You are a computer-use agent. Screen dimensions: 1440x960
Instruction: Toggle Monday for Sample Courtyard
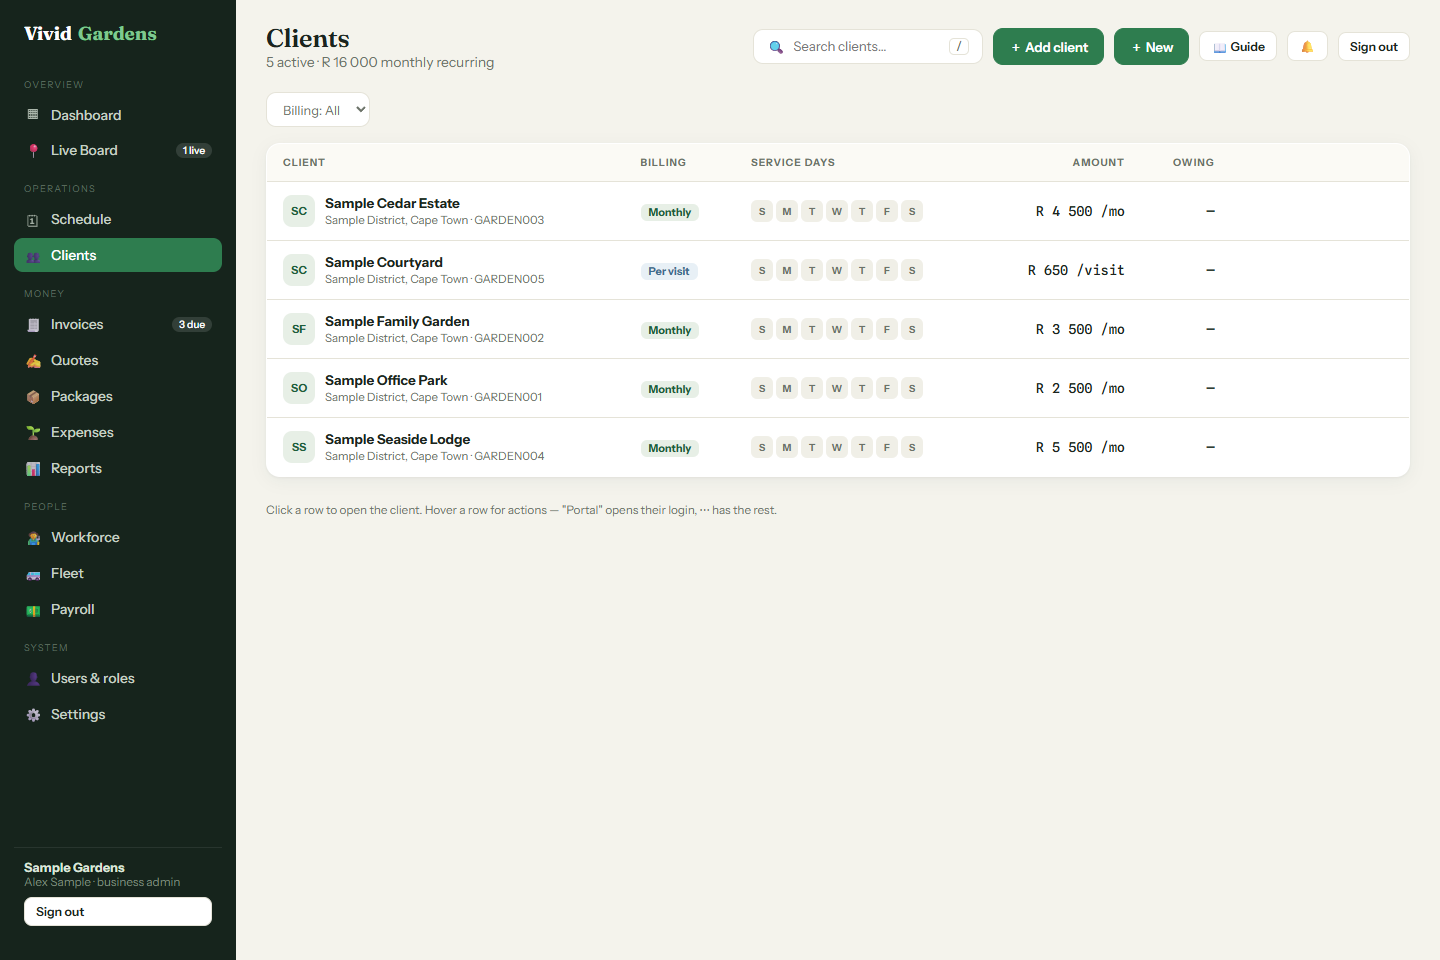pos(787,270)
